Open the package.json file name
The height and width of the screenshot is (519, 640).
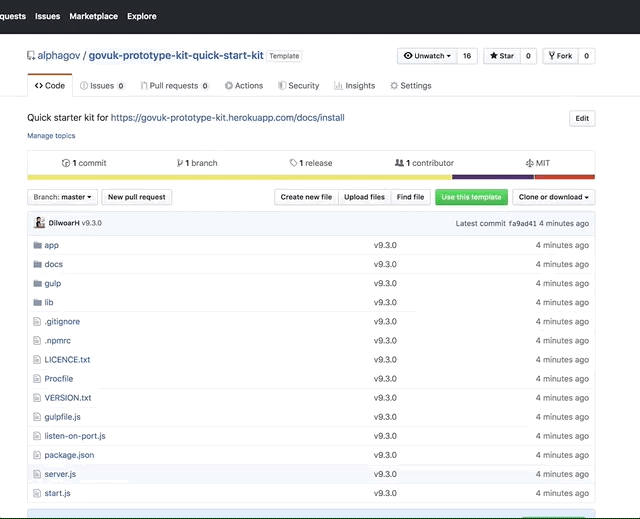click(x=69, y=455)
